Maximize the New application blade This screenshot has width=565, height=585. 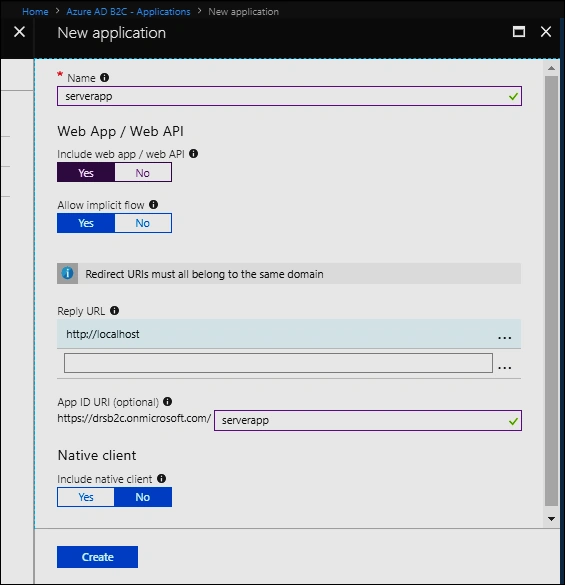point(519,32)
